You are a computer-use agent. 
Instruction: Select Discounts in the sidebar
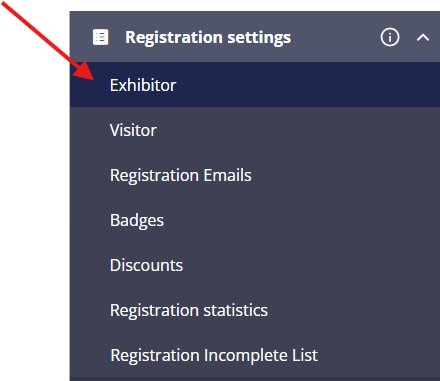[255, 265]
